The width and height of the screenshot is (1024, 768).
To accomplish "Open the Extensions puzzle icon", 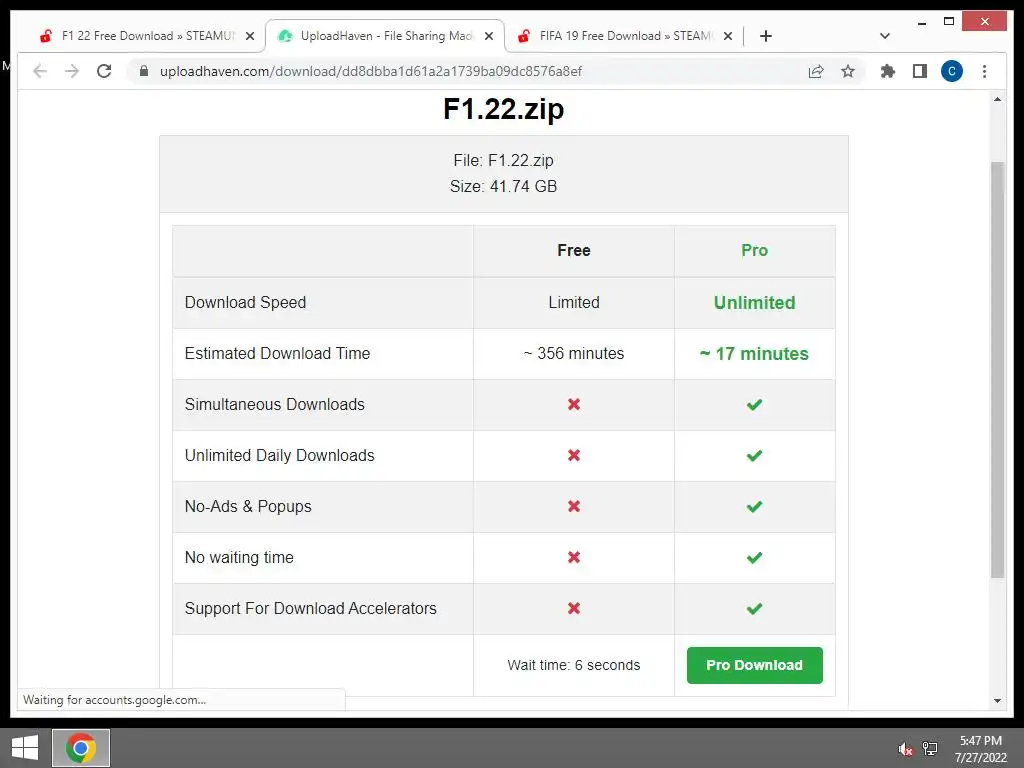I will [x=888, y=71].
